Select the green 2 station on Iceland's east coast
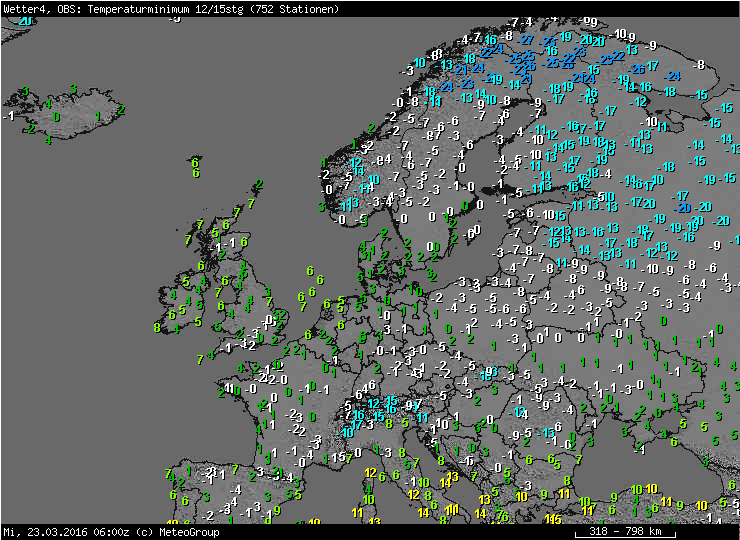This screenshot has height=540, width=740. point(120,109)
